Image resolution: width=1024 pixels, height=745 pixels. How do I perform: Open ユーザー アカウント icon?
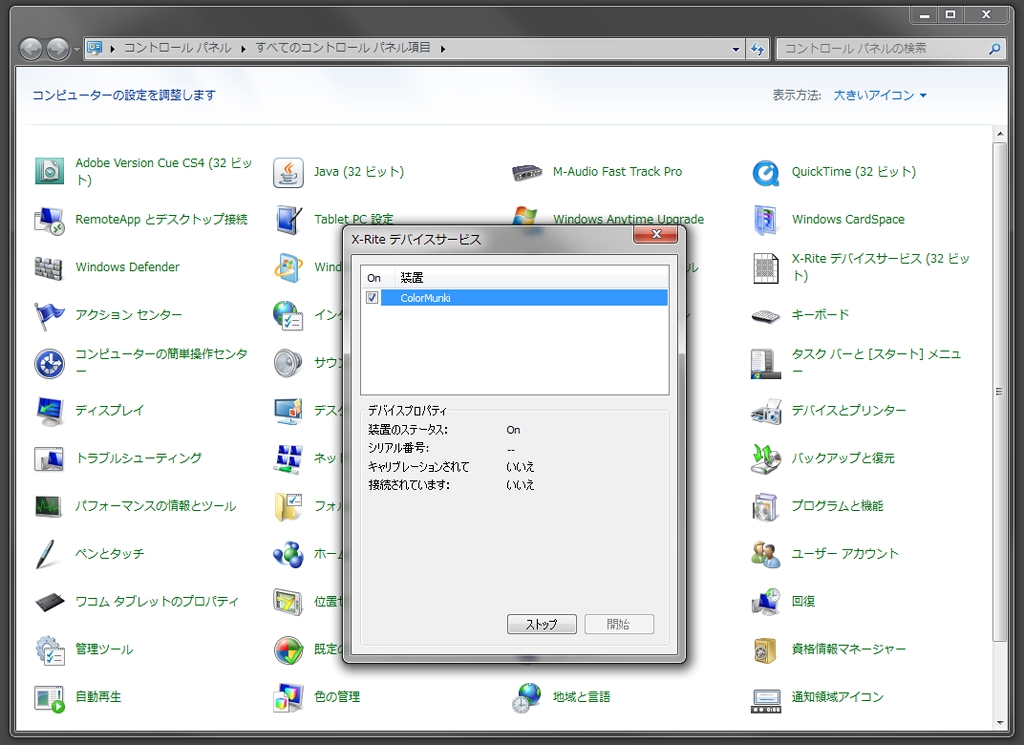765,554
